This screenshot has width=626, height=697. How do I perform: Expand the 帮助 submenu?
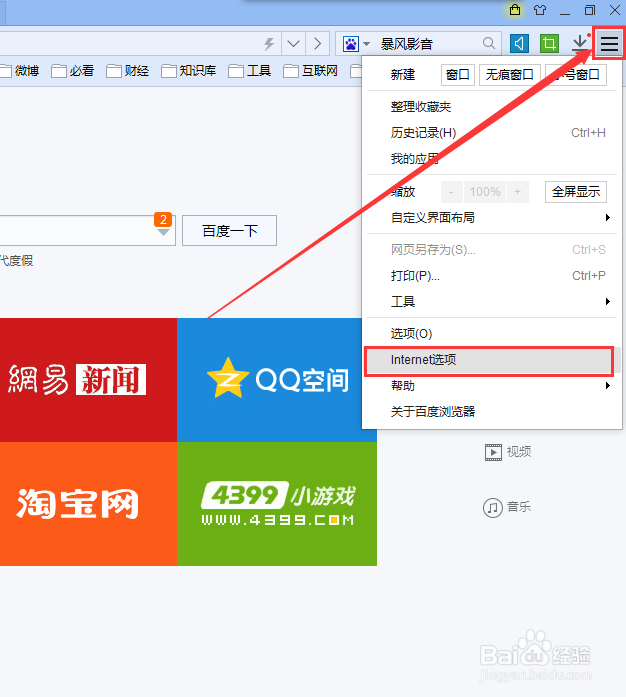coord(492,386)
